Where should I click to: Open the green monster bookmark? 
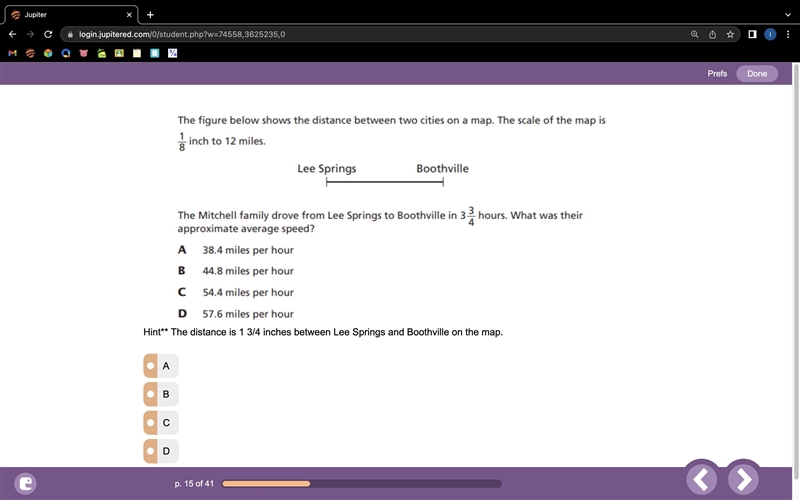(x=102, y=53)
